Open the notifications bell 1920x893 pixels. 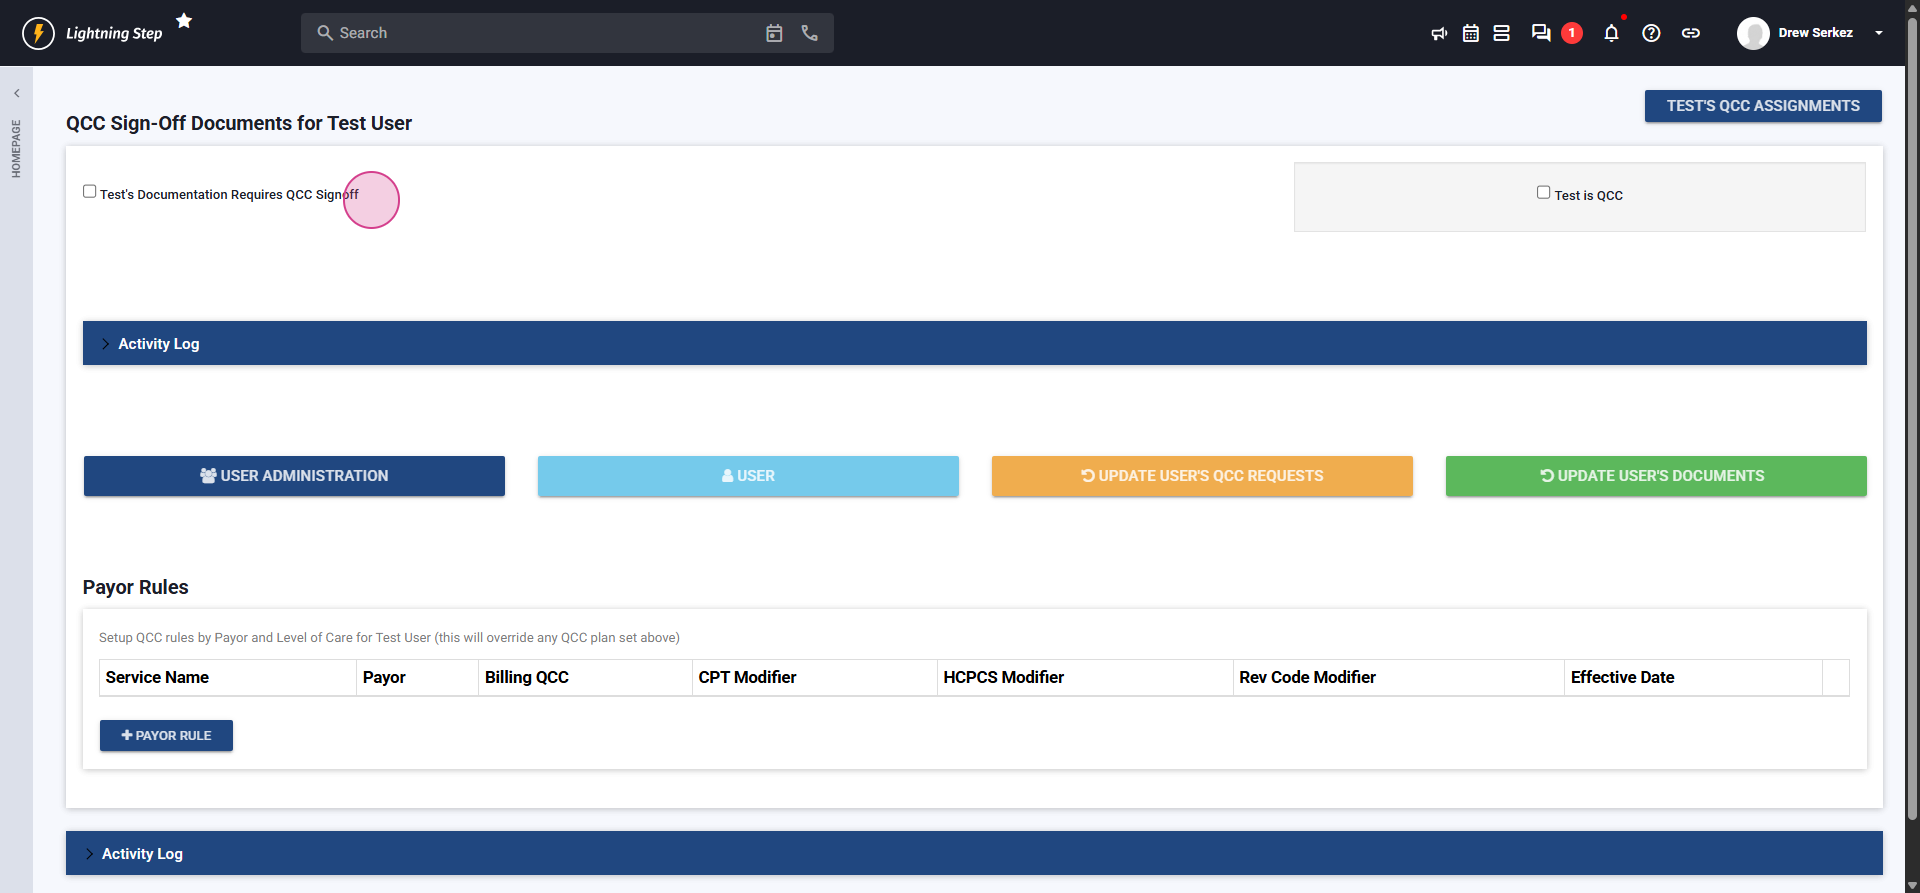click(x=1611, y=33)
